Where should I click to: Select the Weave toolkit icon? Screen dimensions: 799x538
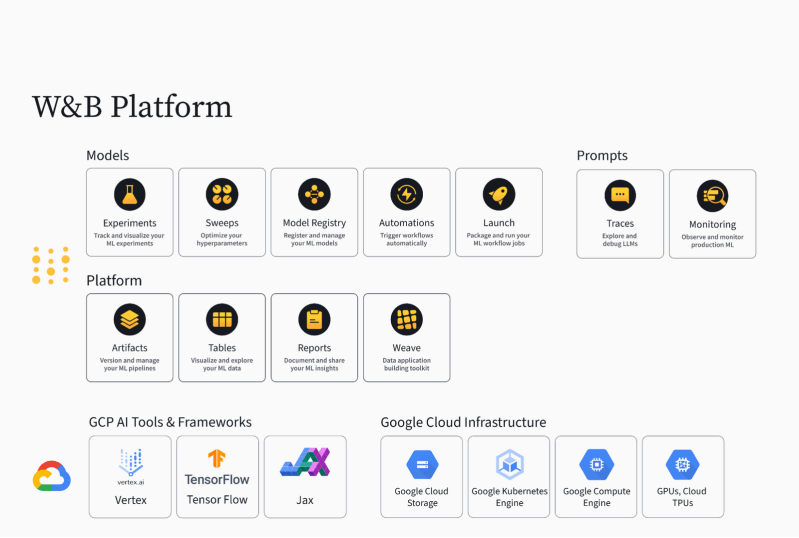pos(406,319)
